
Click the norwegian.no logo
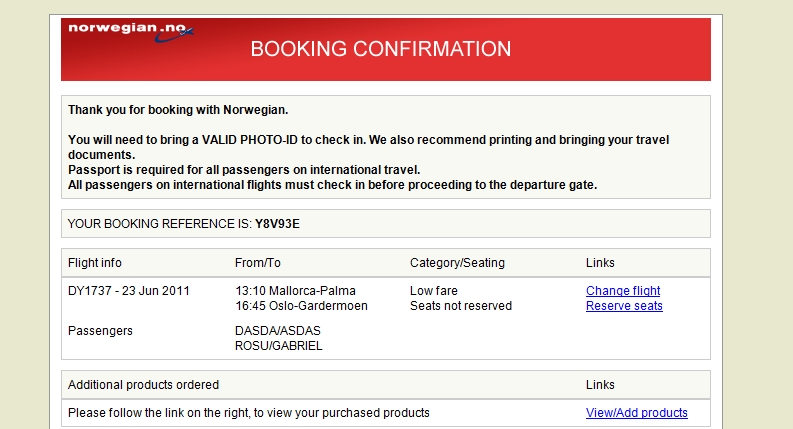tap(130, 31)
